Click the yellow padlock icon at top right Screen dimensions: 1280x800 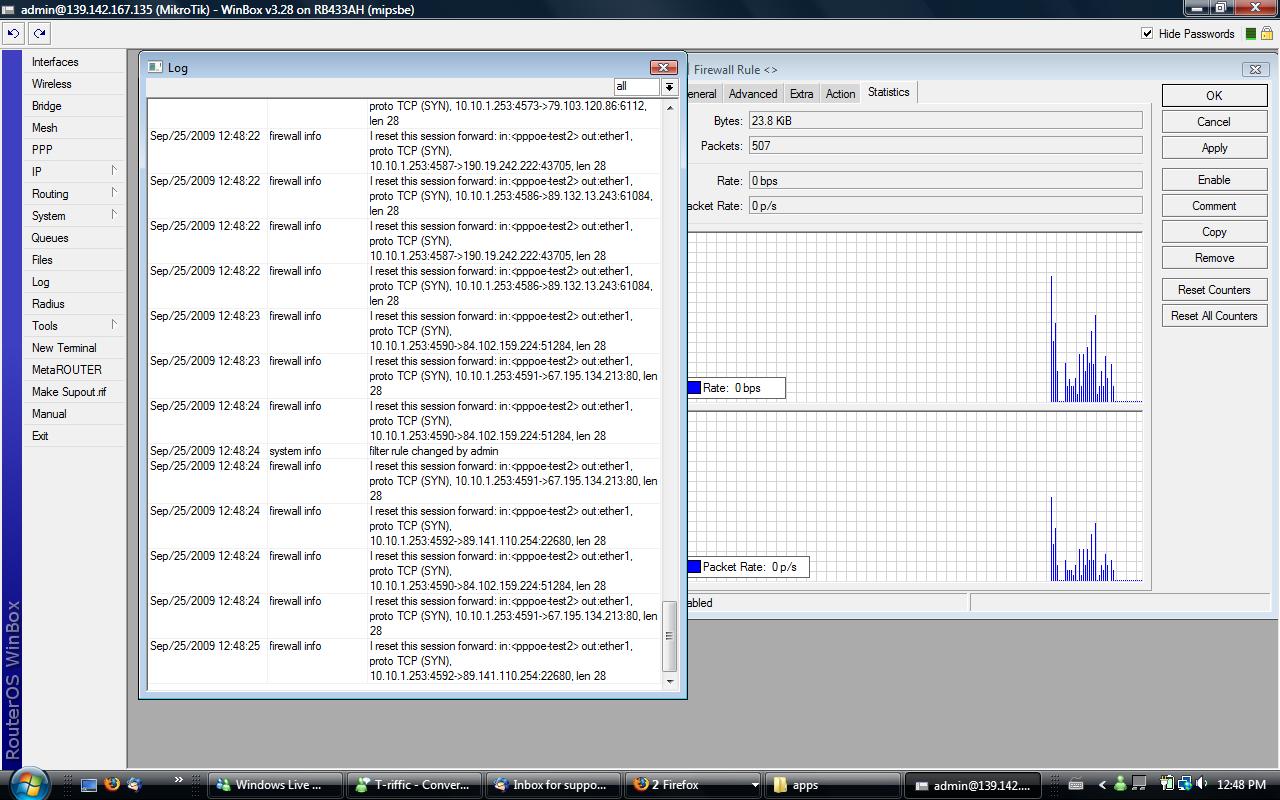point(1266,34)
